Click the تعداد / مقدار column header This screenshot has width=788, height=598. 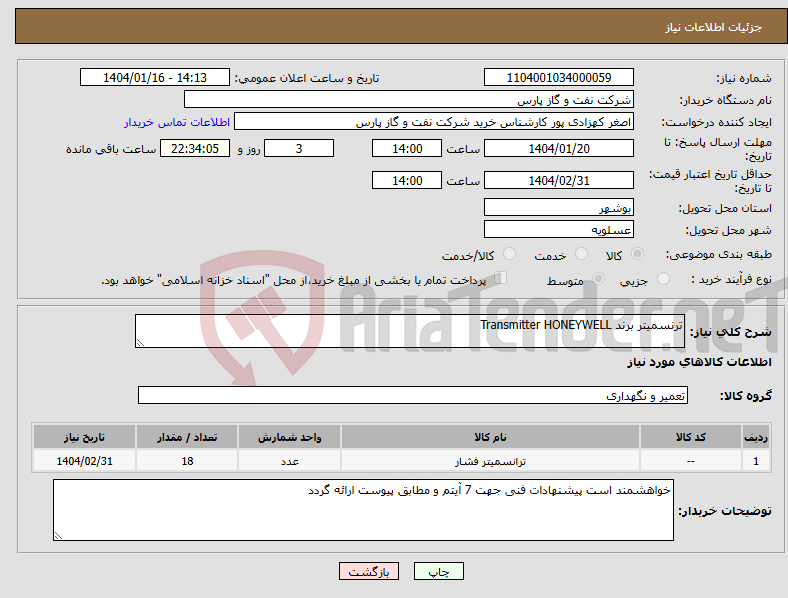tap(187, 437)
